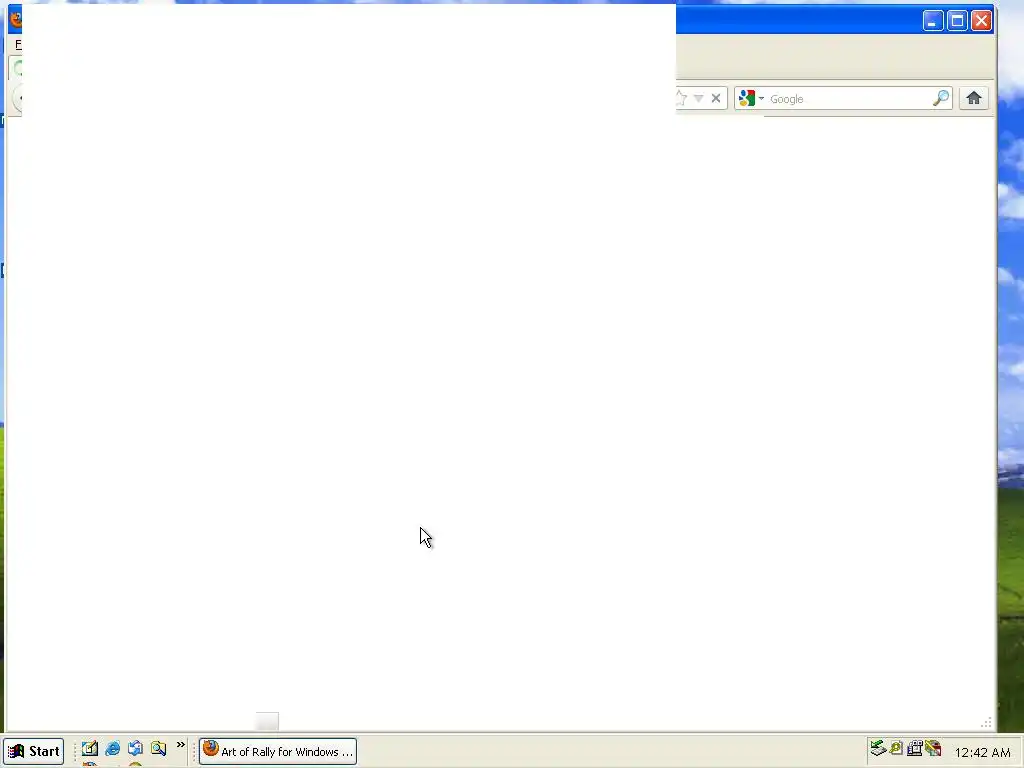
Task: Launch Internet Explorer from Quick Launch
Action: pyautogui.click(x=112, y=748)
